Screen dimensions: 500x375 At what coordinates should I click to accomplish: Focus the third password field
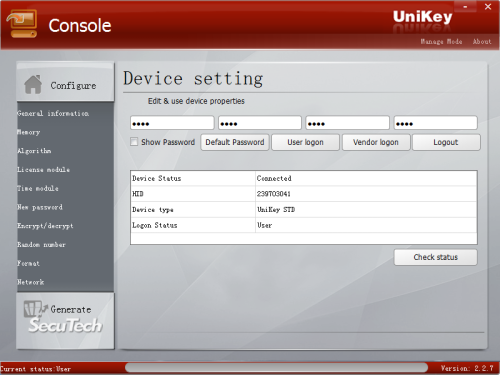click(x=348, y=123)
